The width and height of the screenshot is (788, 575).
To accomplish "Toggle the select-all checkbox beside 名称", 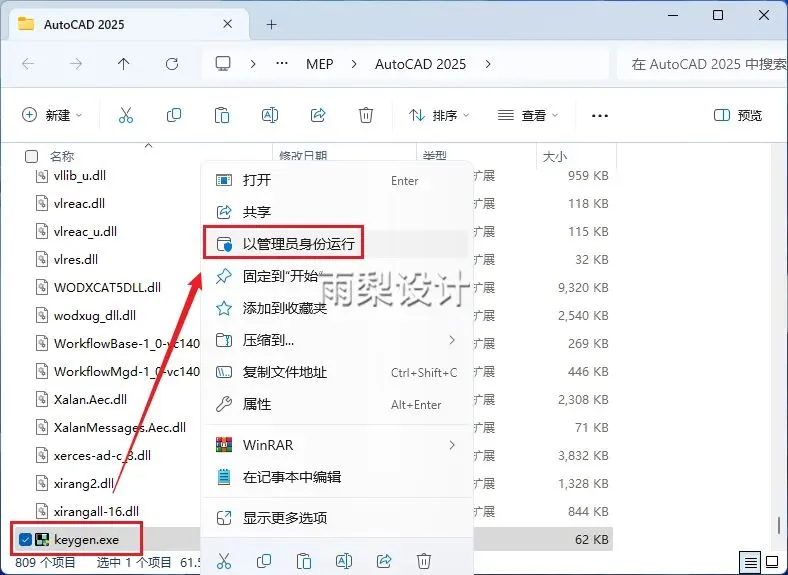I will [31, 156].
